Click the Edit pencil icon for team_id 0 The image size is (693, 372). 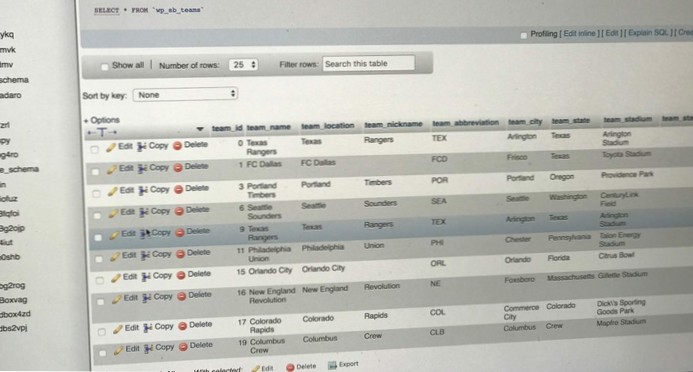111,148
